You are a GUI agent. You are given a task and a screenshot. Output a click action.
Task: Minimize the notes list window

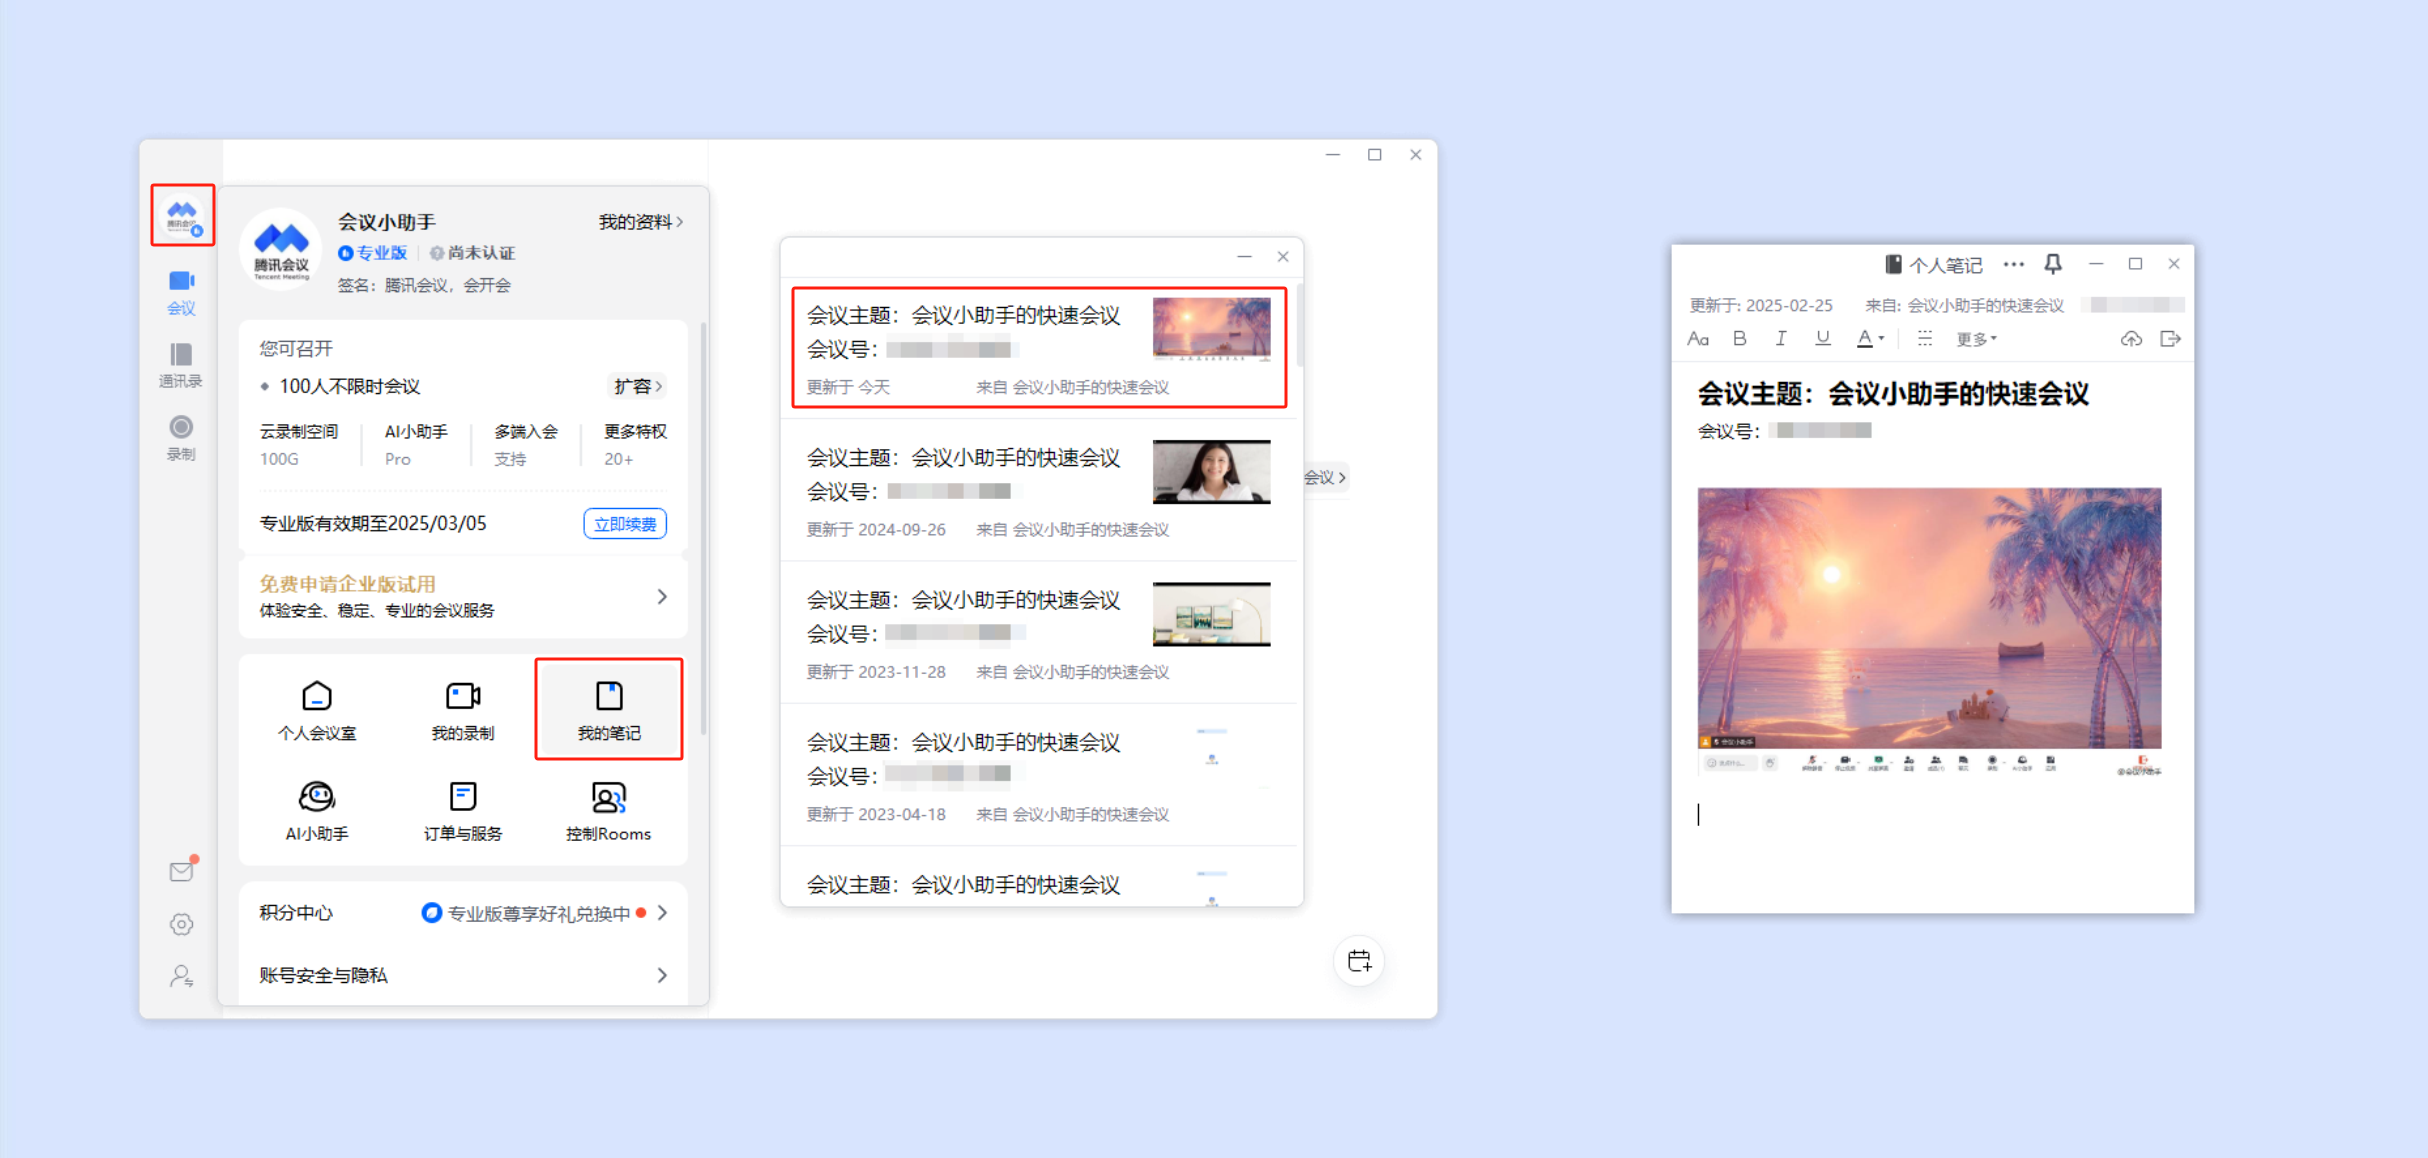coord(1244,257)
